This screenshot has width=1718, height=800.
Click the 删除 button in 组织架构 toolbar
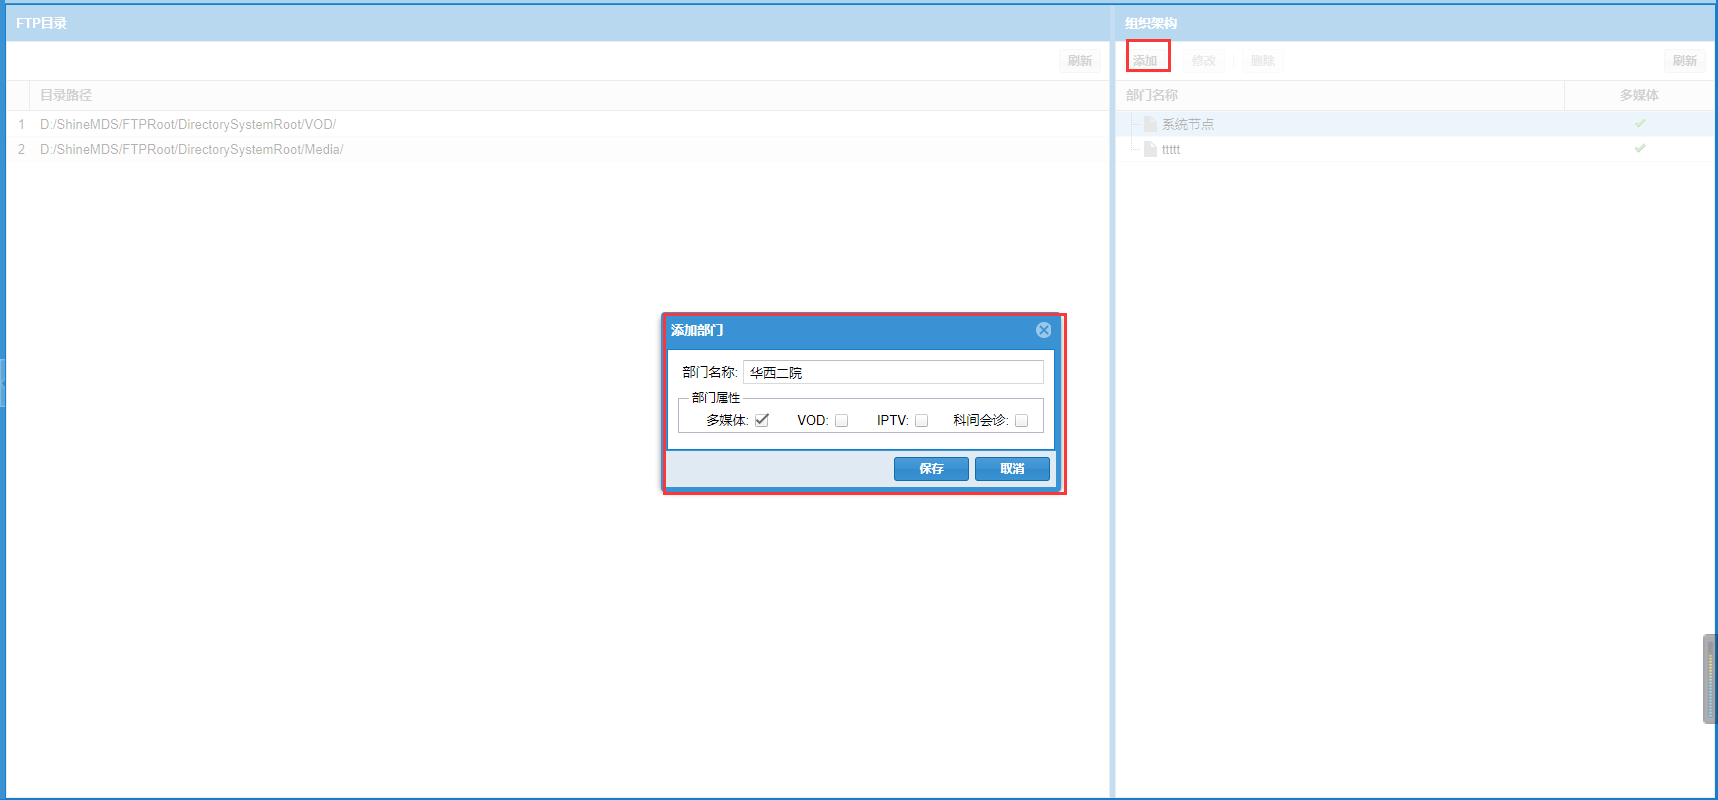click(1263, 60)
